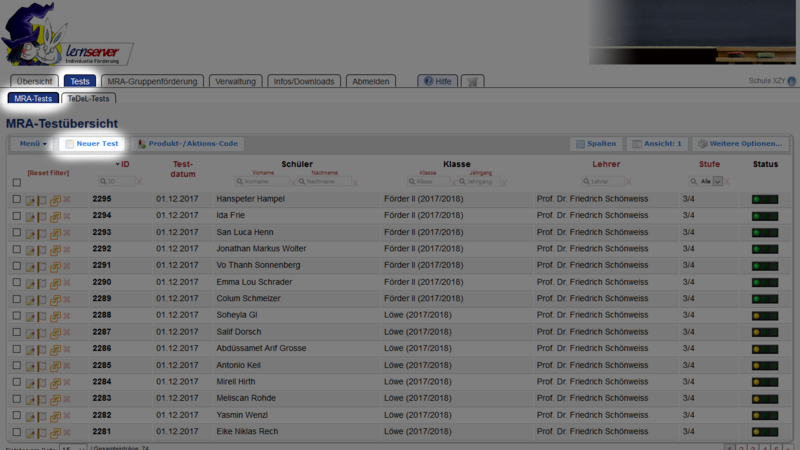Click the Reset Filter link
Image resolution: width=800 pixels, height=450 pixels.
coord(48,173)
